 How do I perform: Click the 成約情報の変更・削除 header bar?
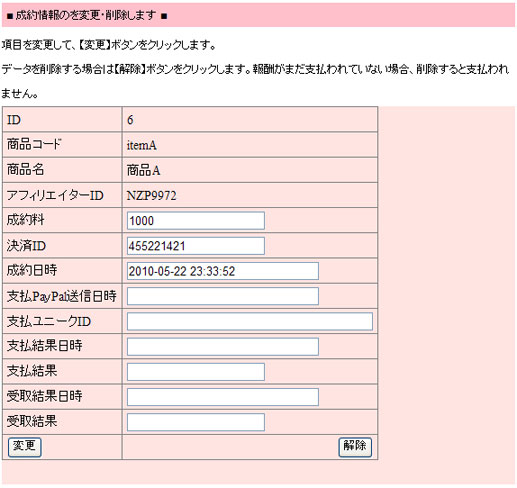258,15
